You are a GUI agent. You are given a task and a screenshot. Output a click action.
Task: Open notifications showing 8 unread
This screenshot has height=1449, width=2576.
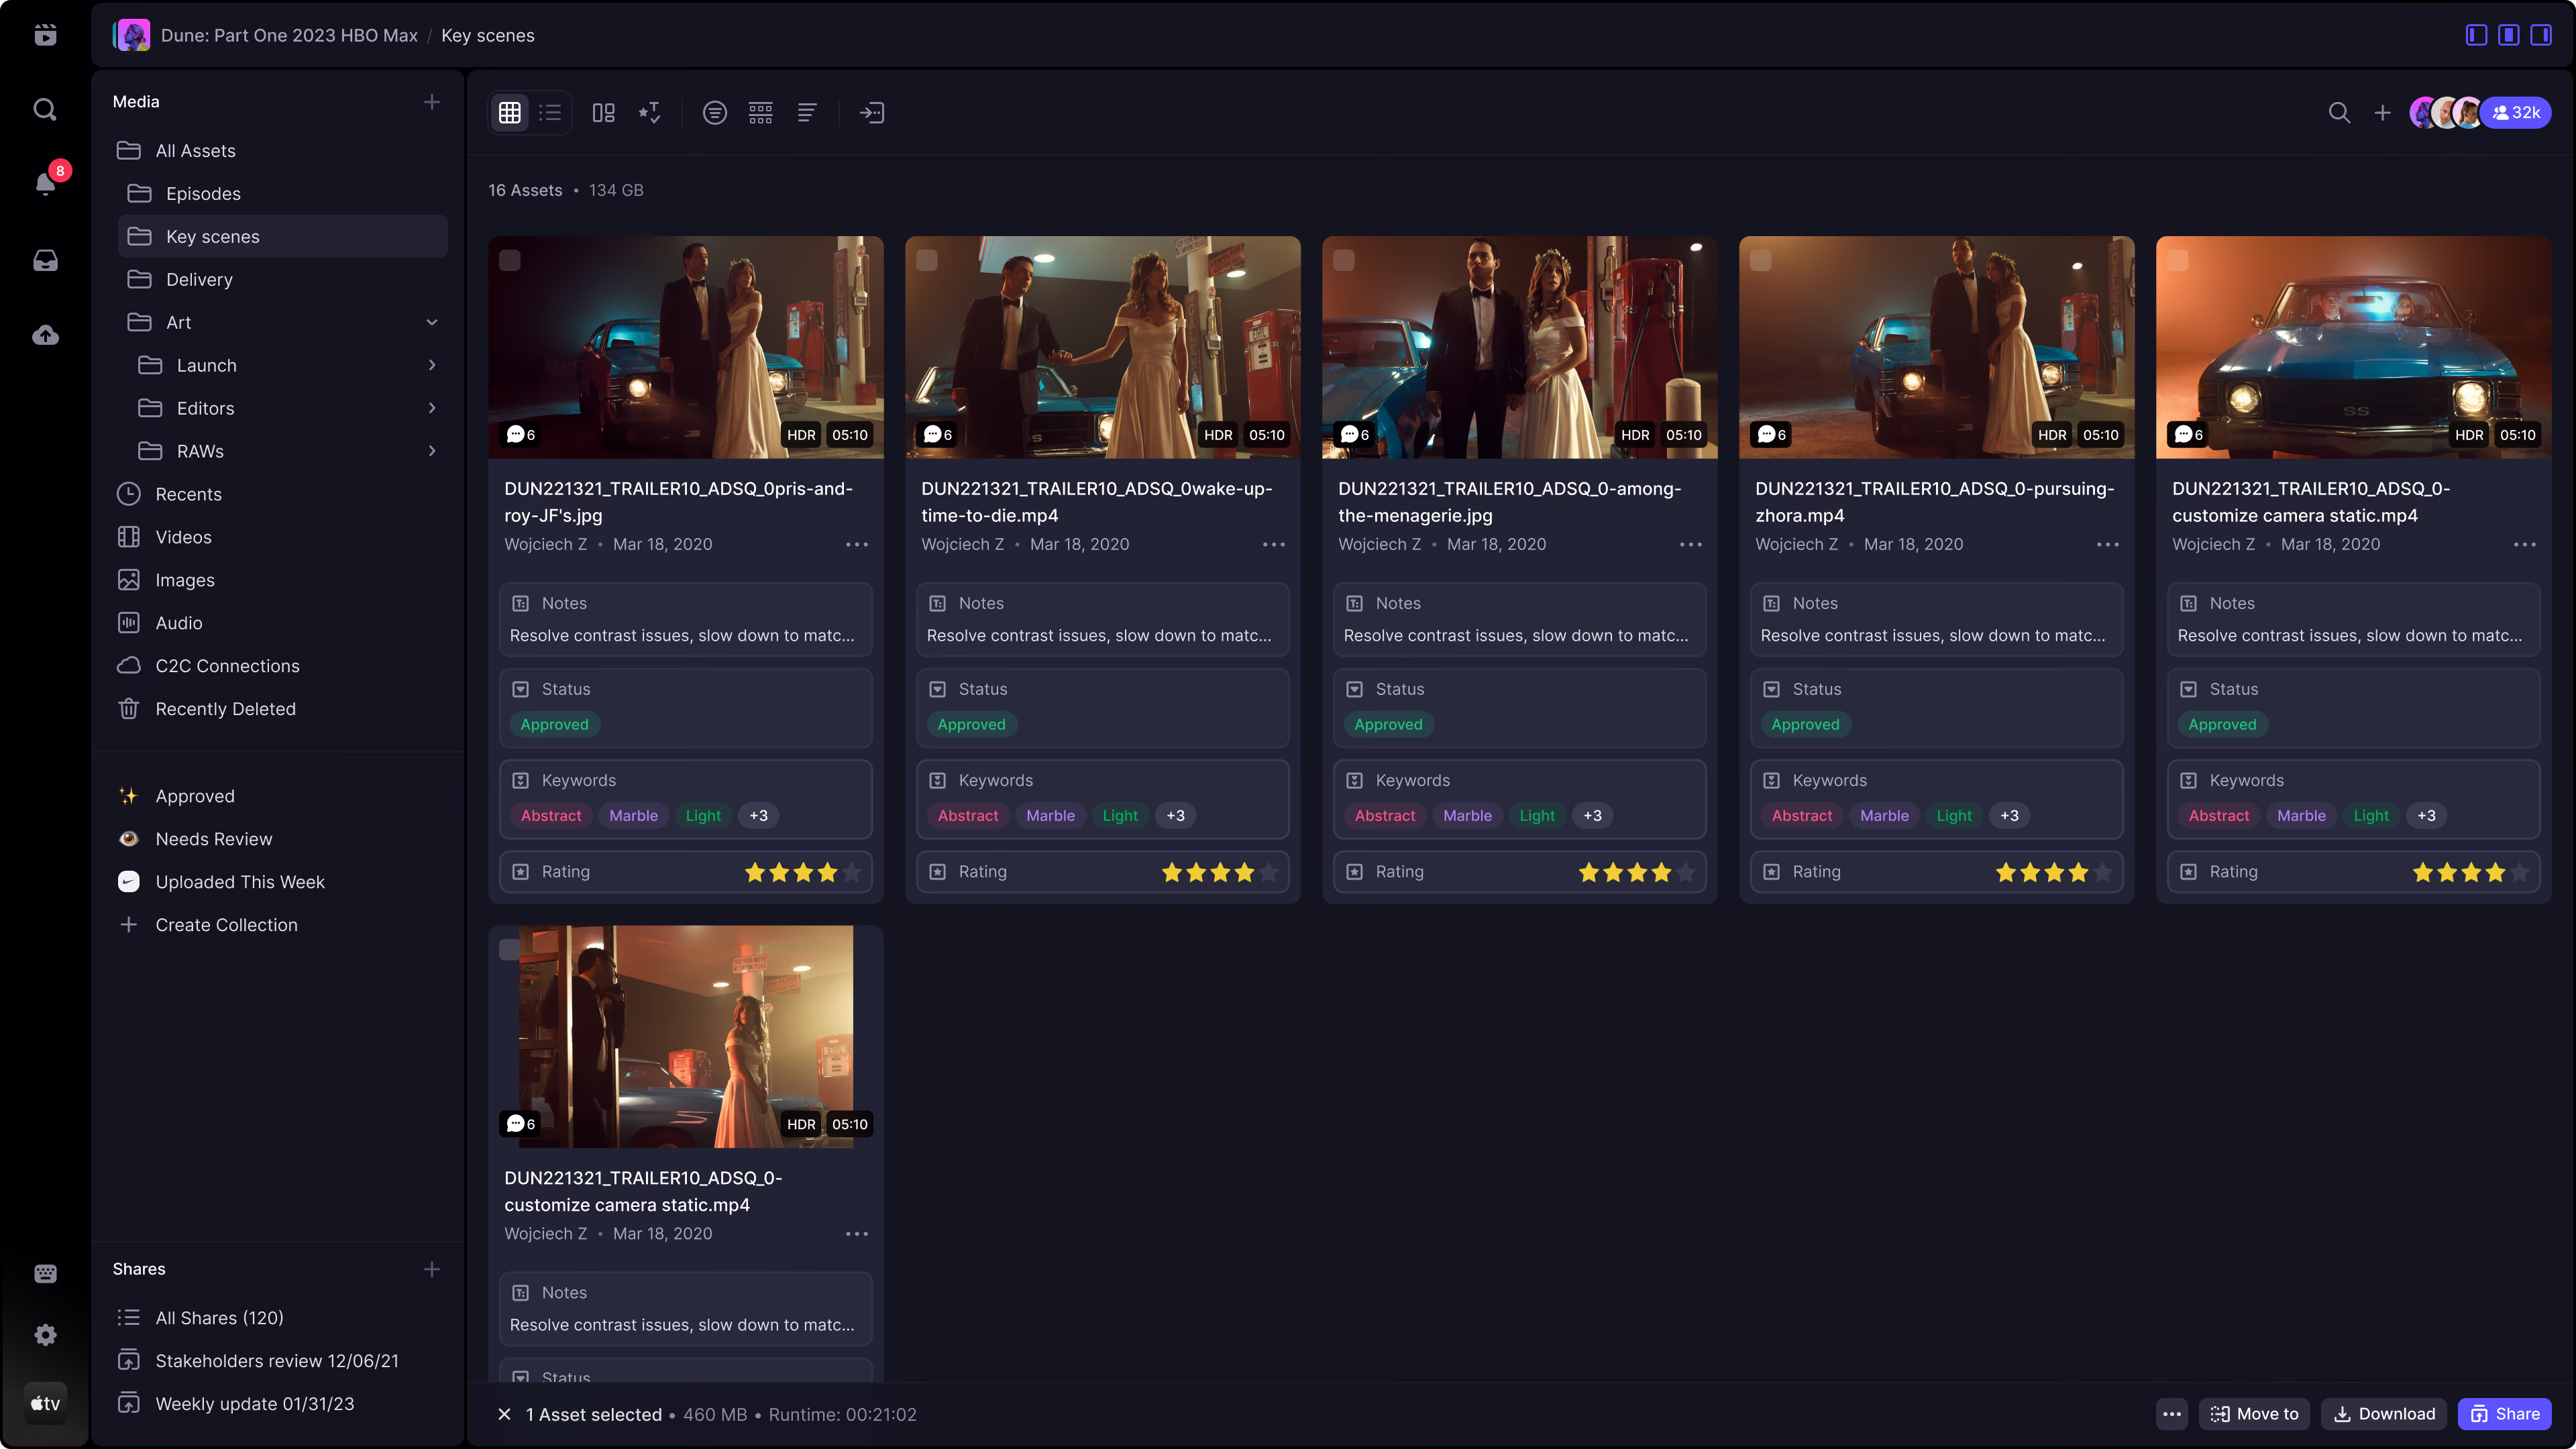click(45, 184)
